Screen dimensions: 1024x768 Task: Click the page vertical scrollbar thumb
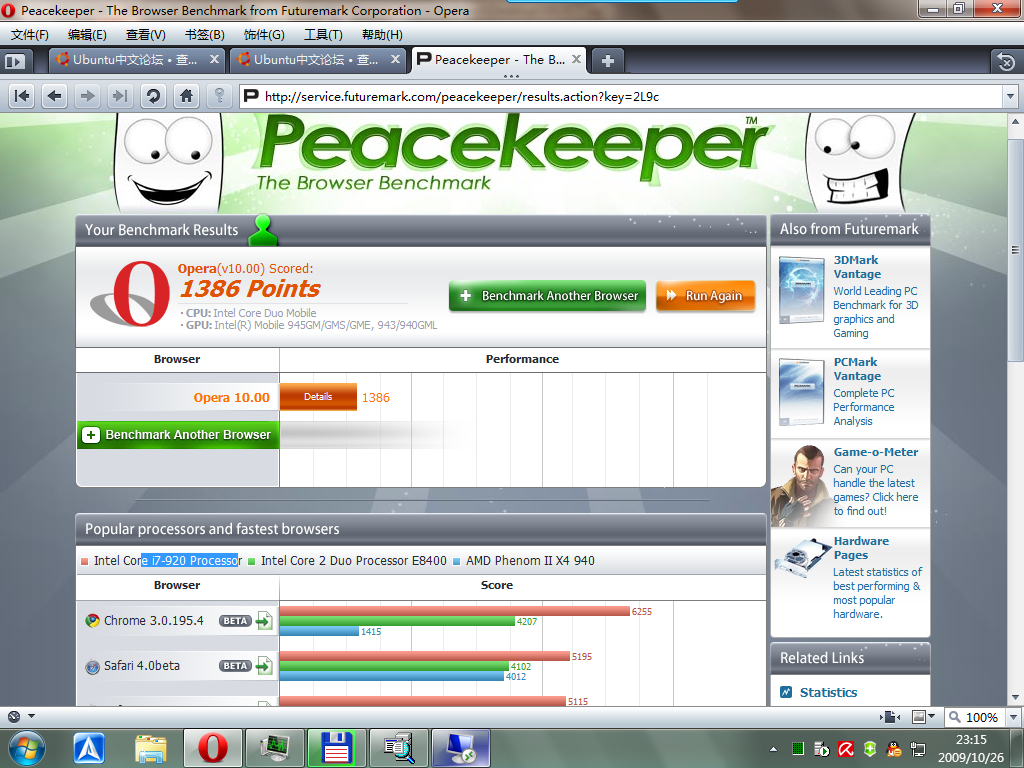1016,250
